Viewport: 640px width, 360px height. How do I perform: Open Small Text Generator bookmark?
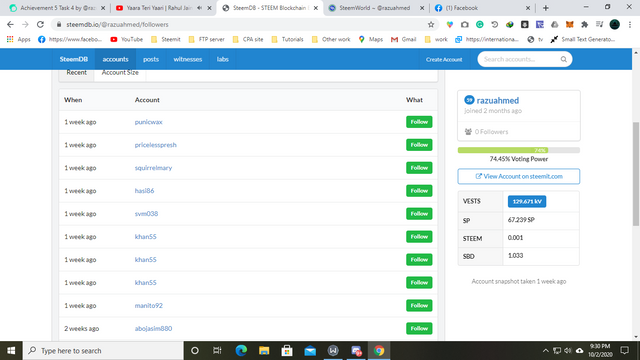[582, 39]
